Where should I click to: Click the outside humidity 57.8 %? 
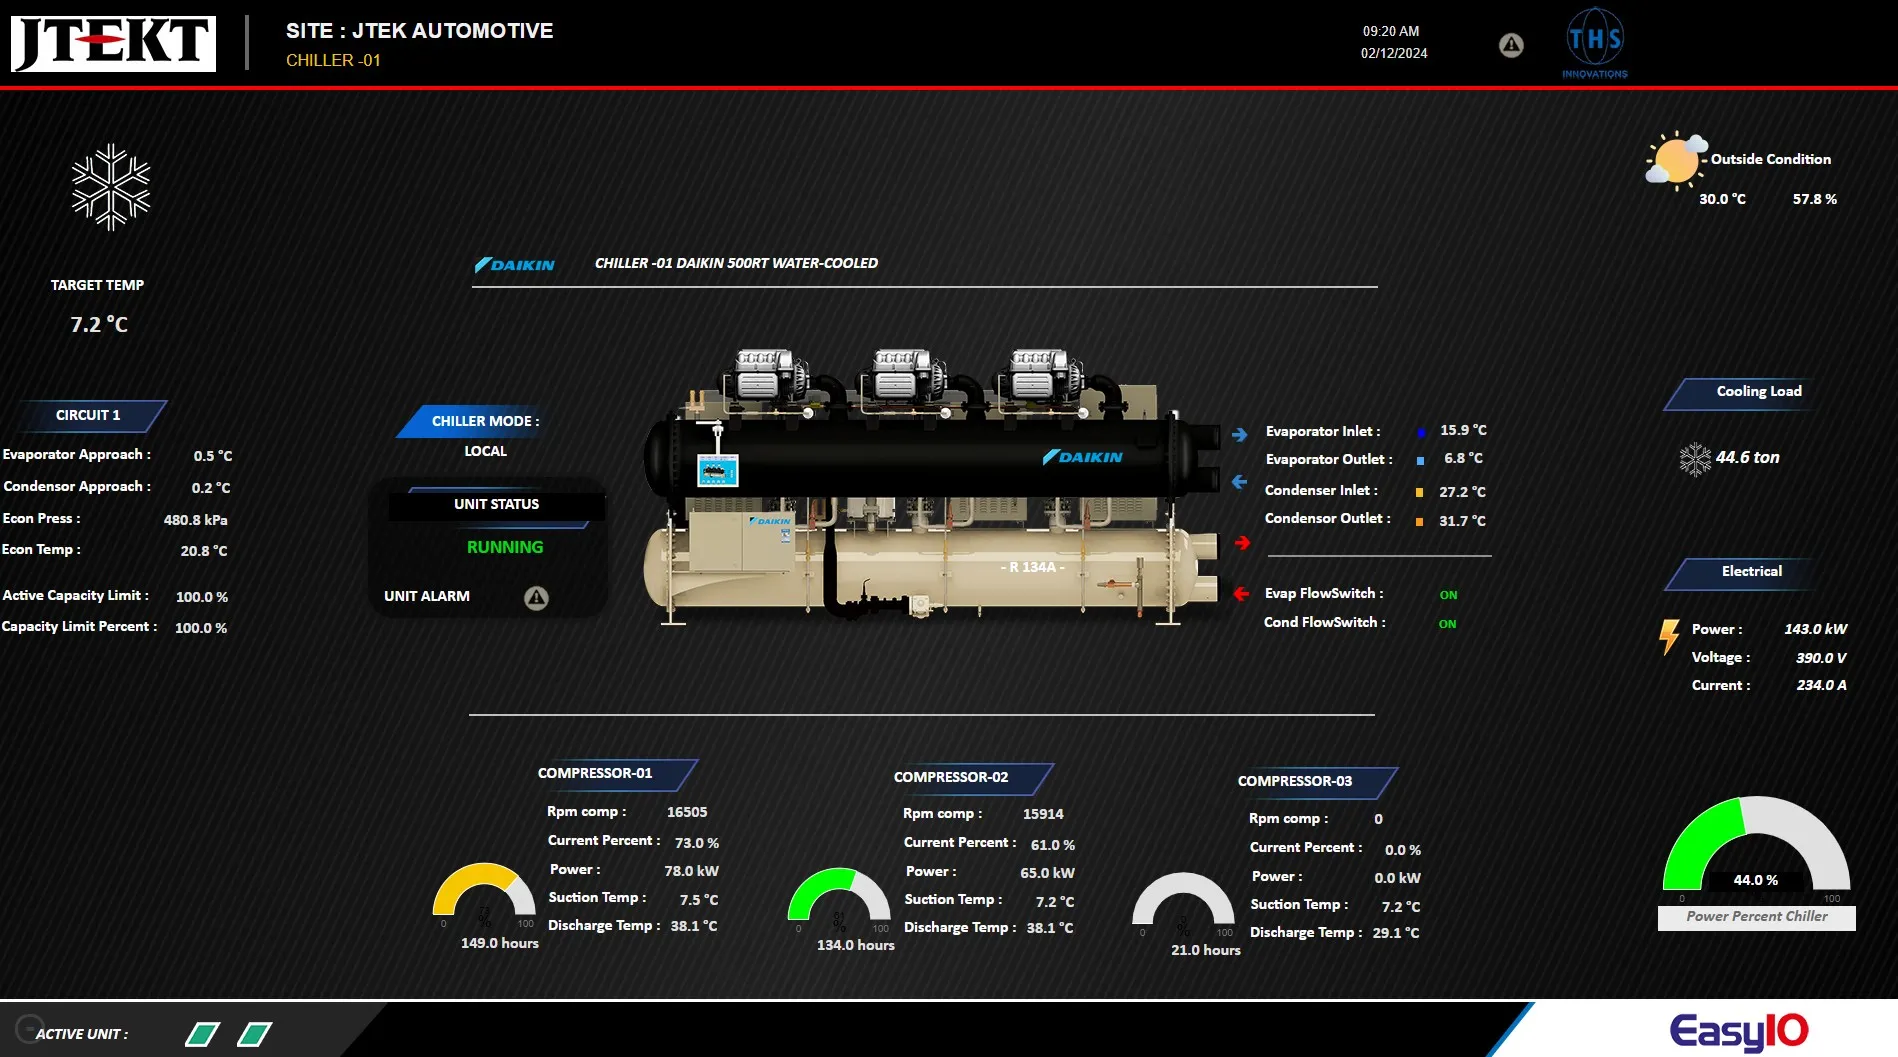click(1814, 200)
